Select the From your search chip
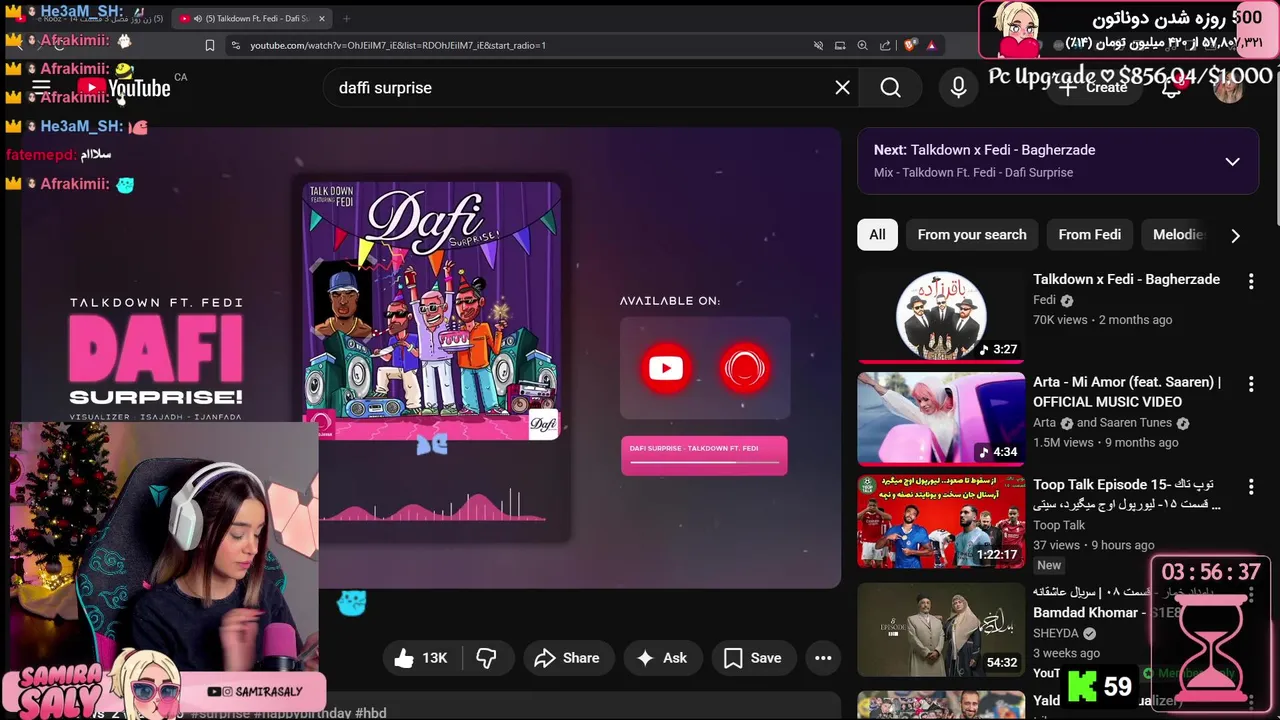1280x720 pixels. pyautogui.click(x=972, y=234)
